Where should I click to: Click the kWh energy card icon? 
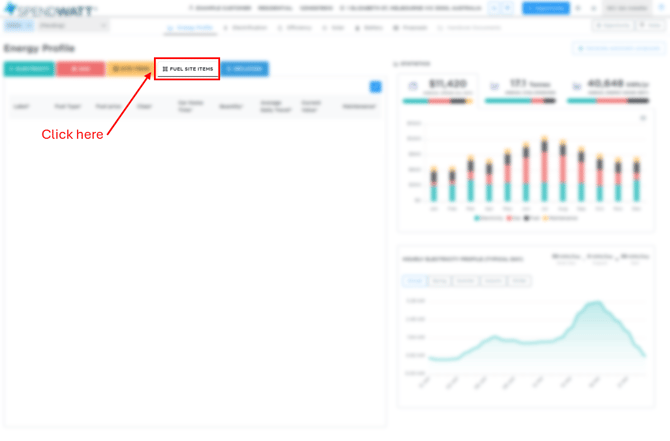[577, 87]
